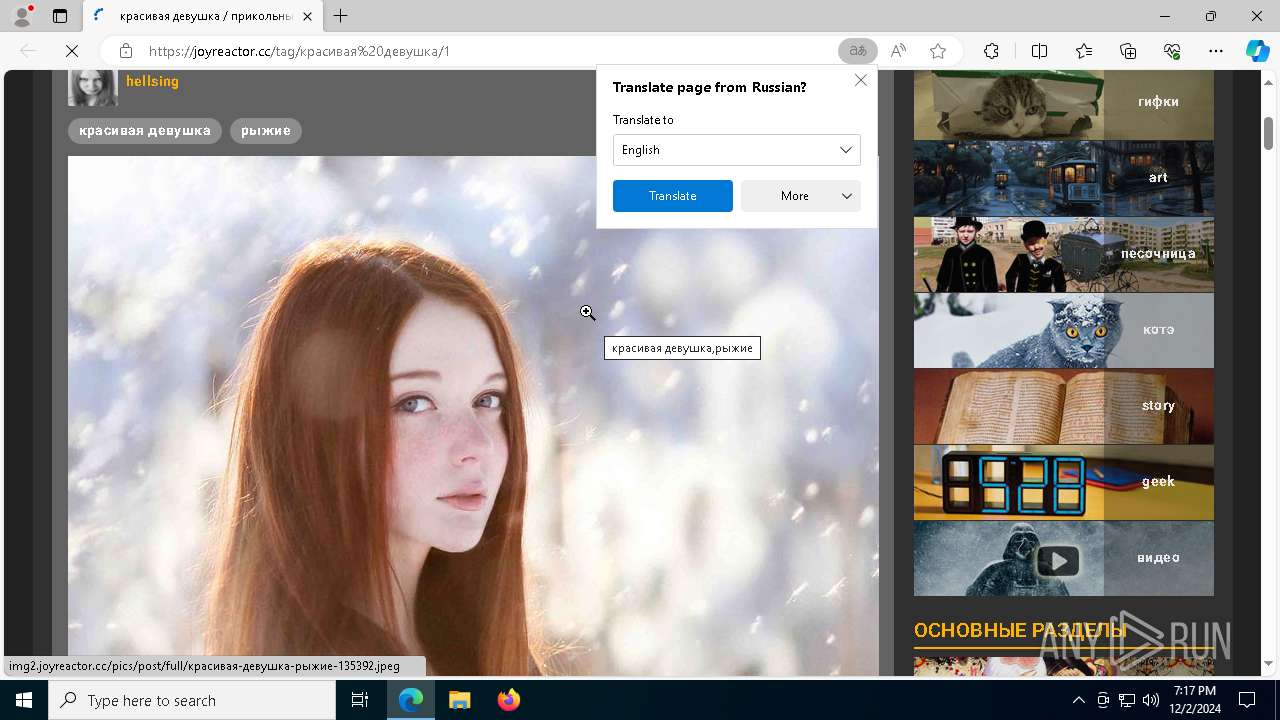1280x720 pixels.
Task: Click the hellsing avatar thumbnail
Action: (x=93, y=87)
